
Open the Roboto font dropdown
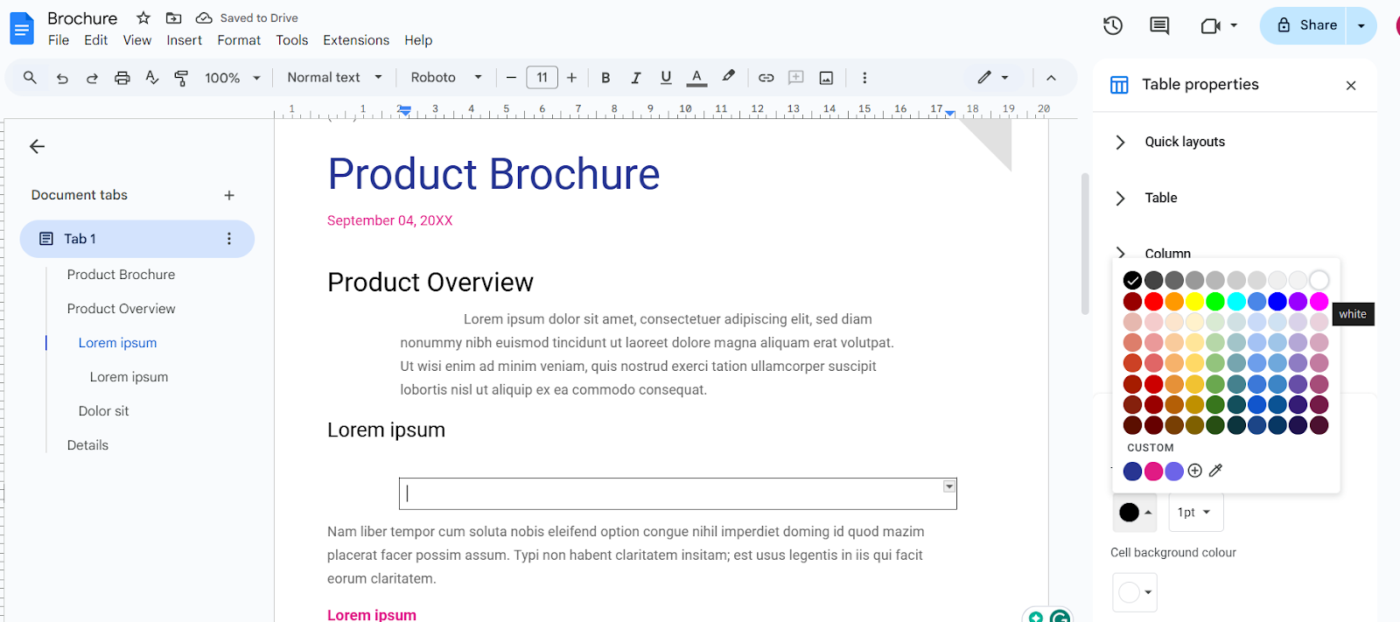[447, 77]
